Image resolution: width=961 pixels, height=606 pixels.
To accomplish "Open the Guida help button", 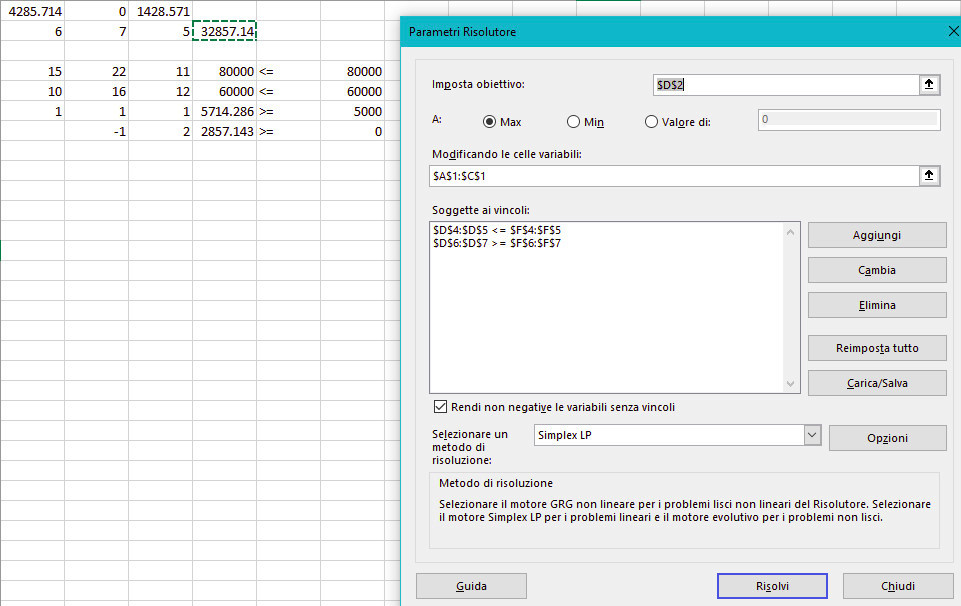I will 471,586.
